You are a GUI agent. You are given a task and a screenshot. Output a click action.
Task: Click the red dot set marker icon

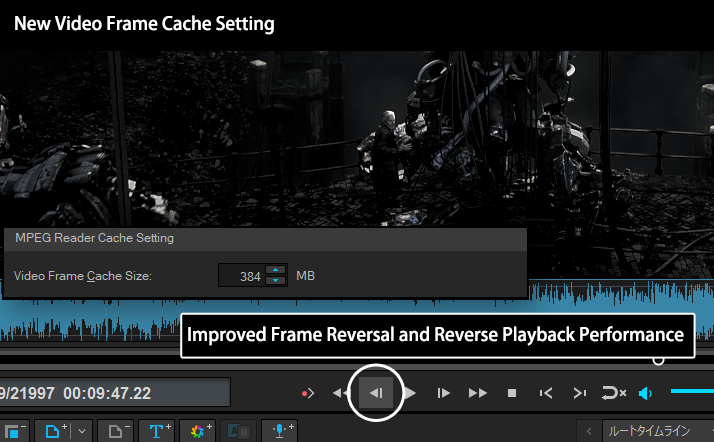(308, 393)
